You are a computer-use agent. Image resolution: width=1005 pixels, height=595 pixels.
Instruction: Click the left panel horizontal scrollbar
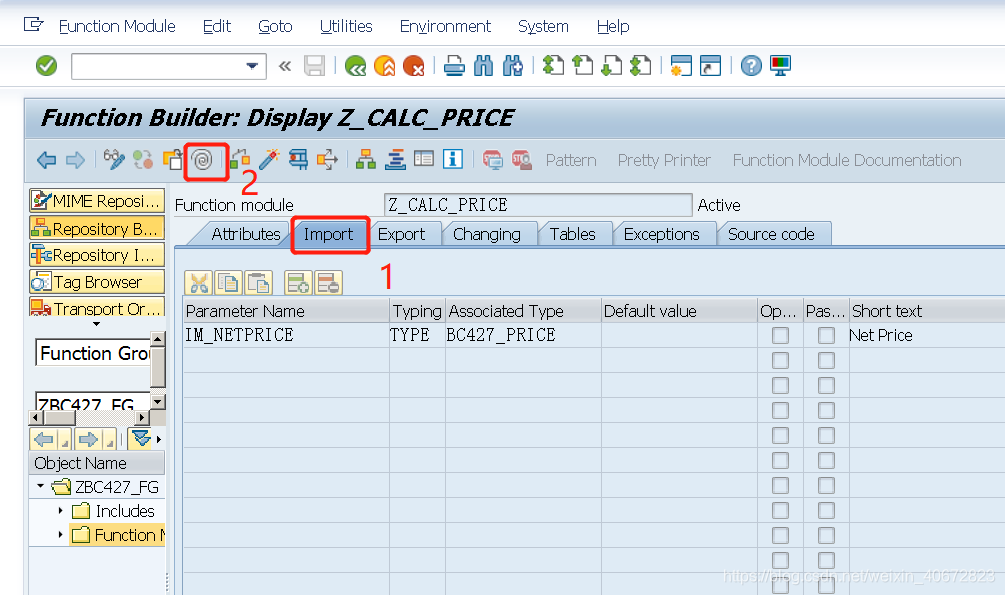(90, 418)
